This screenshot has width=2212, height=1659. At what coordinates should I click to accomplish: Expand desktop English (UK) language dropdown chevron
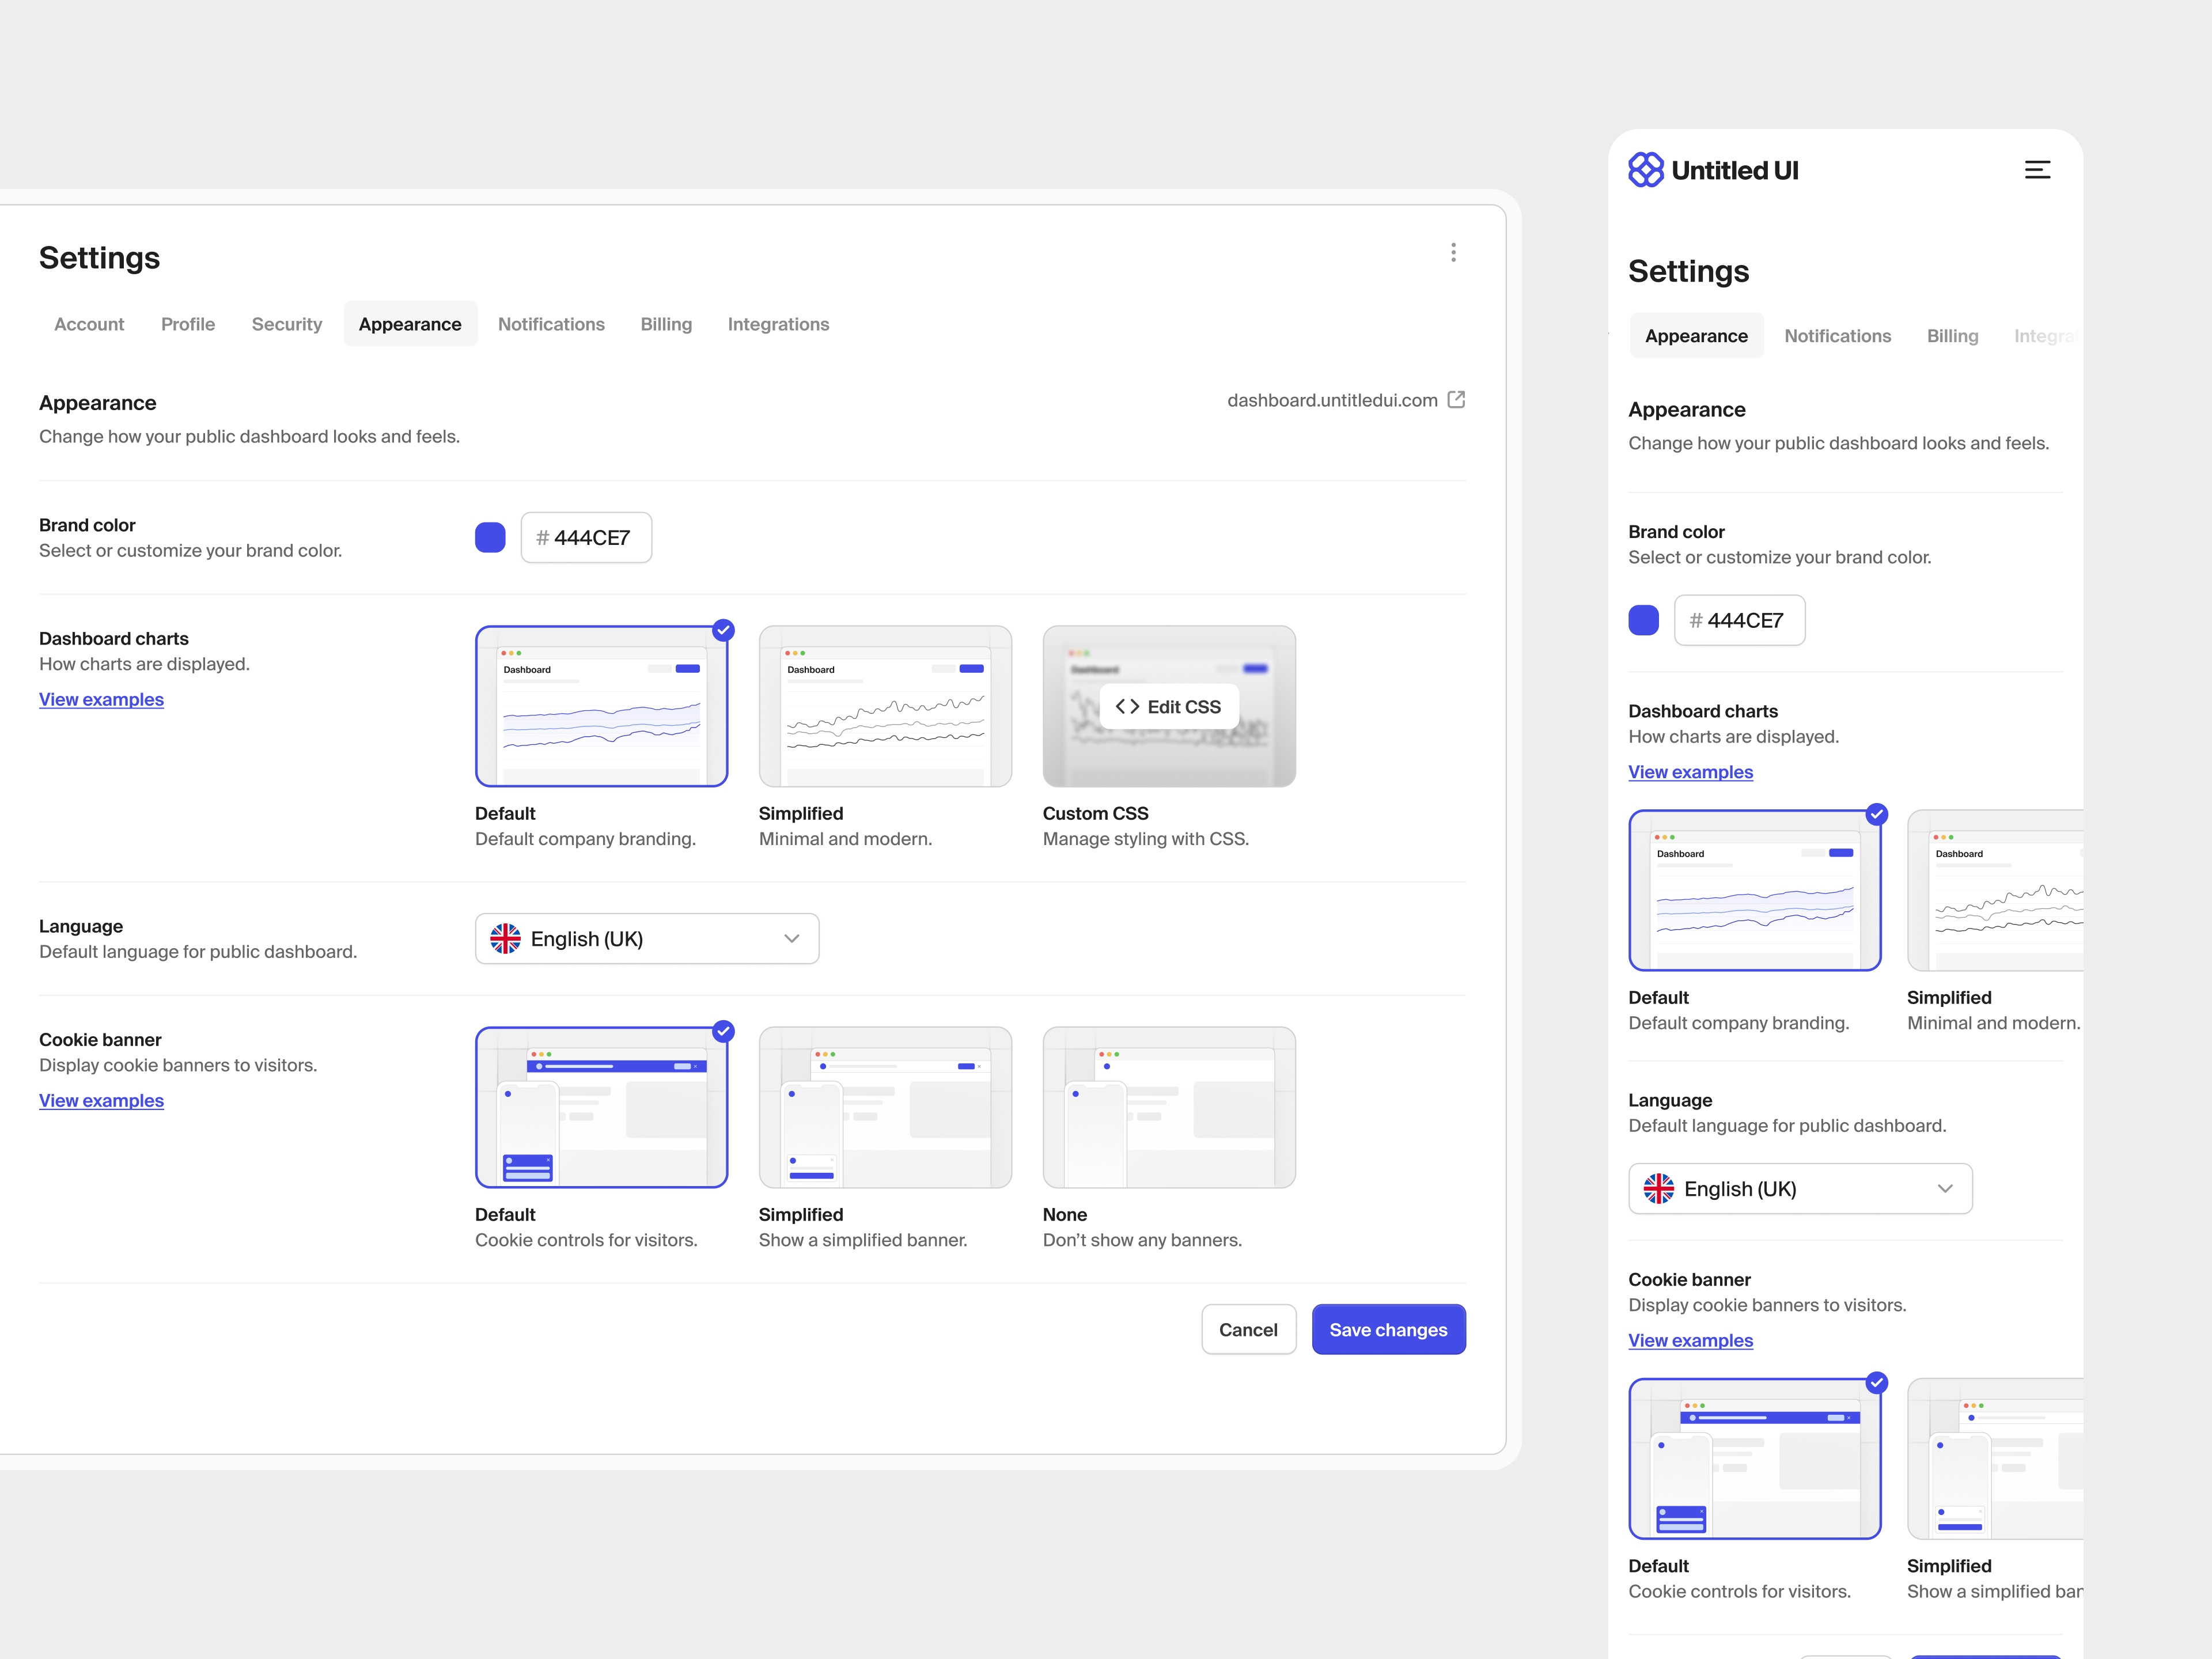point(791,938)
